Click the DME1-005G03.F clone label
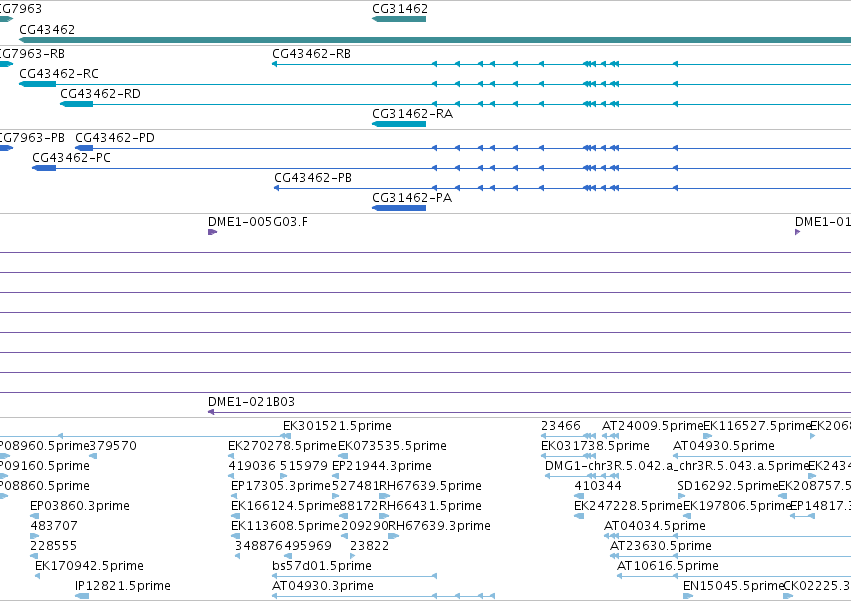This screenshot has width=851, height=601. pyautogui.click(x=258, y=222)
